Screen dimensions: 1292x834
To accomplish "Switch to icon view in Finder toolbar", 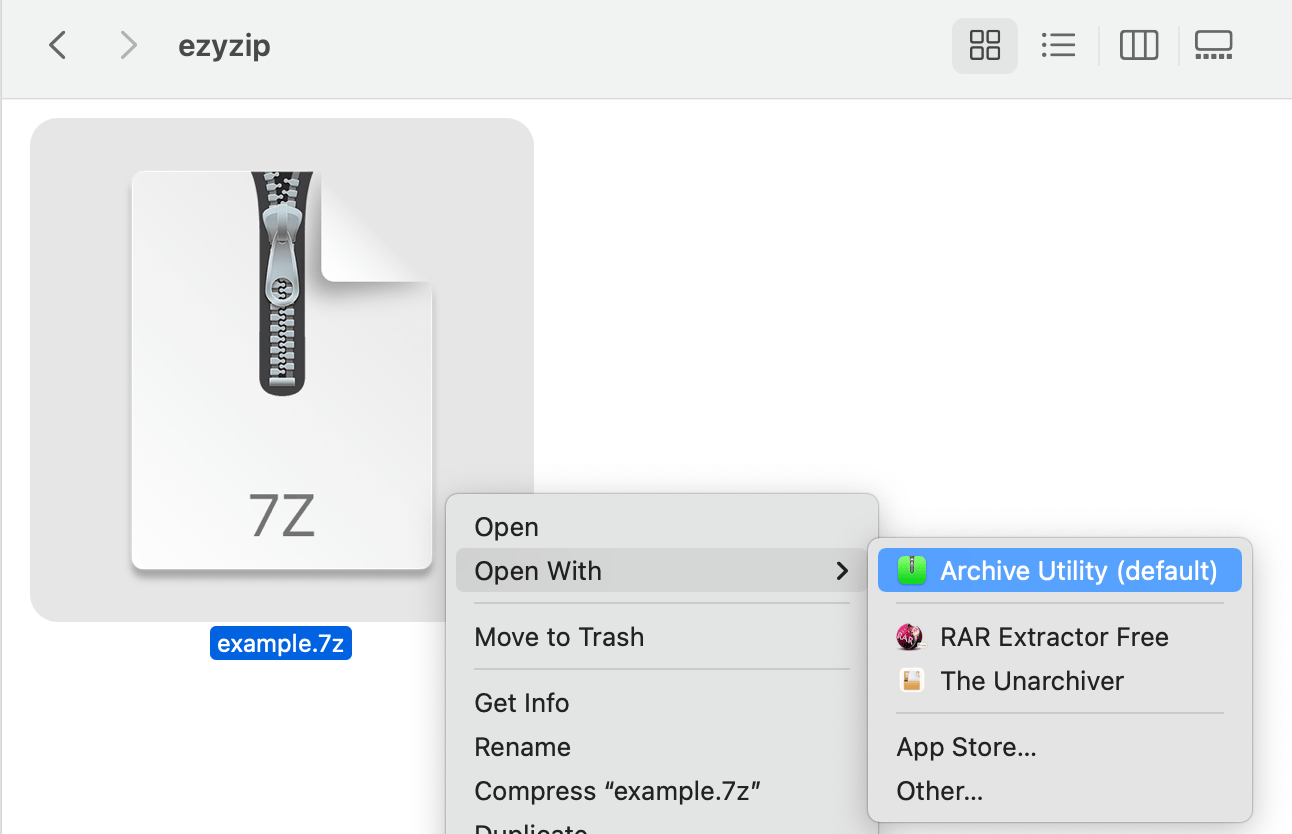I will tap(985, 45).
